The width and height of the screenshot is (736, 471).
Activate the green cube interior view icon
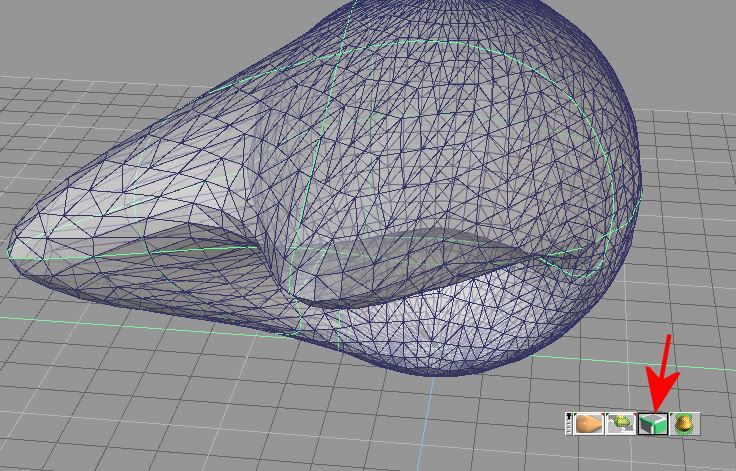coord(653,424)
